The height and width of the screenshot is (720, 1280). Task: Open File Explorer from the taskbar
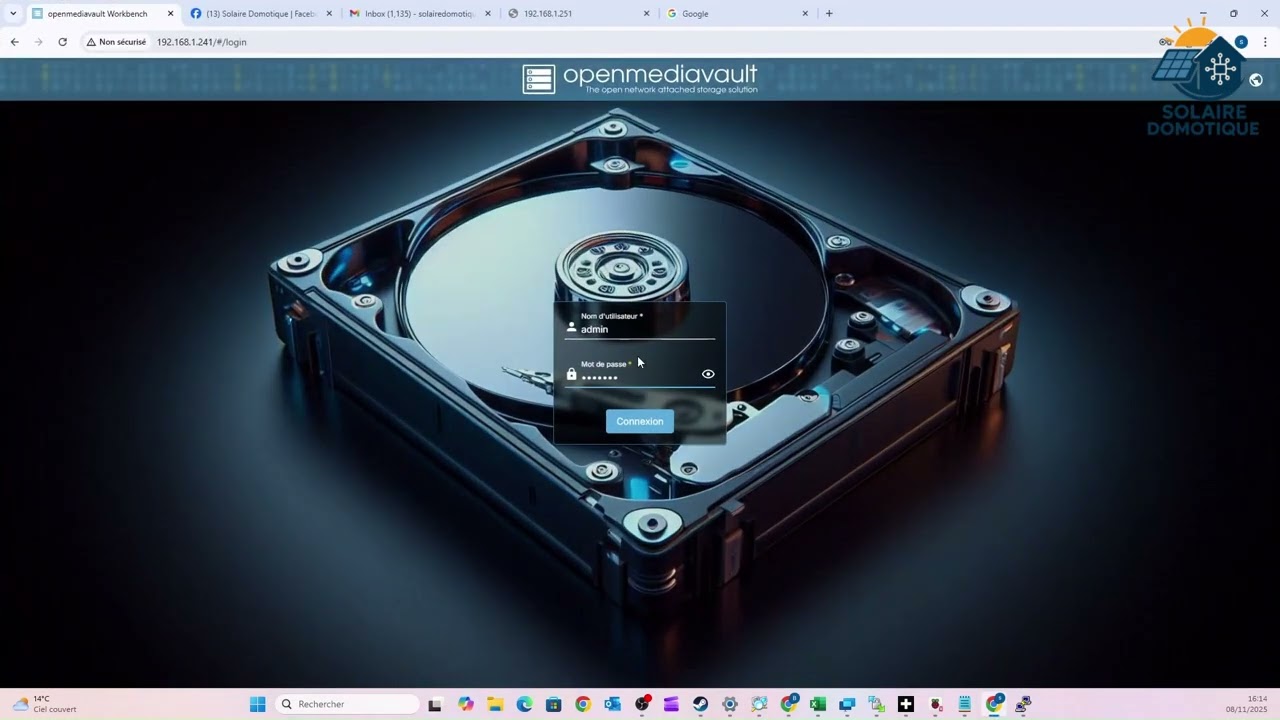click(x=495, y=704)
